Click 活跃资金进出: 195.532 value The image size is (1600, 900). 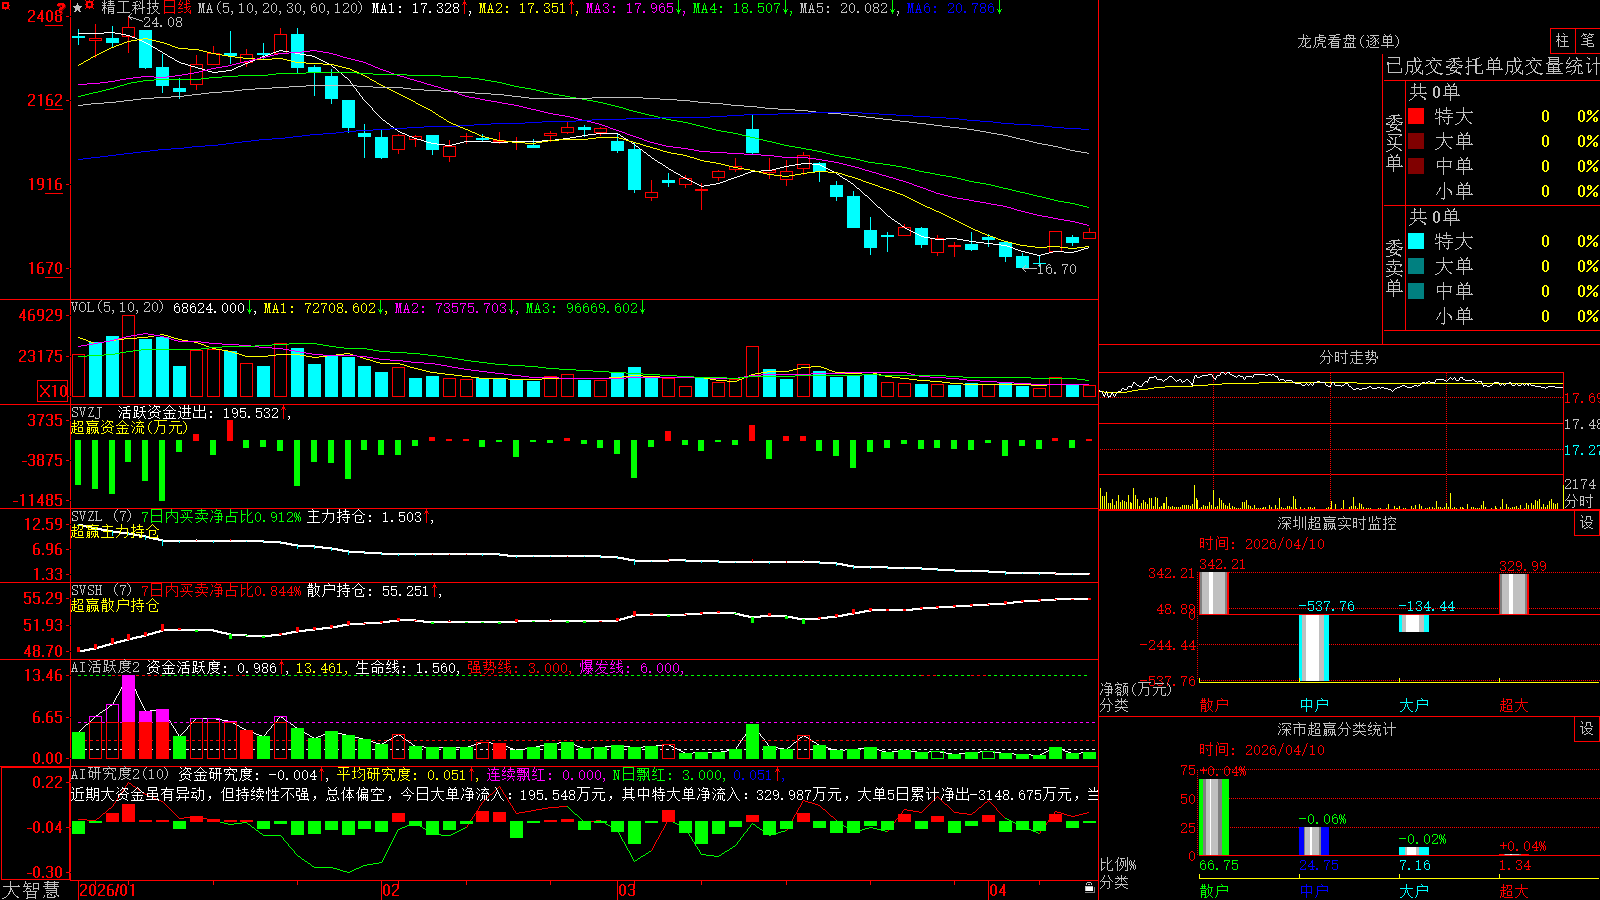coord(203,413)
